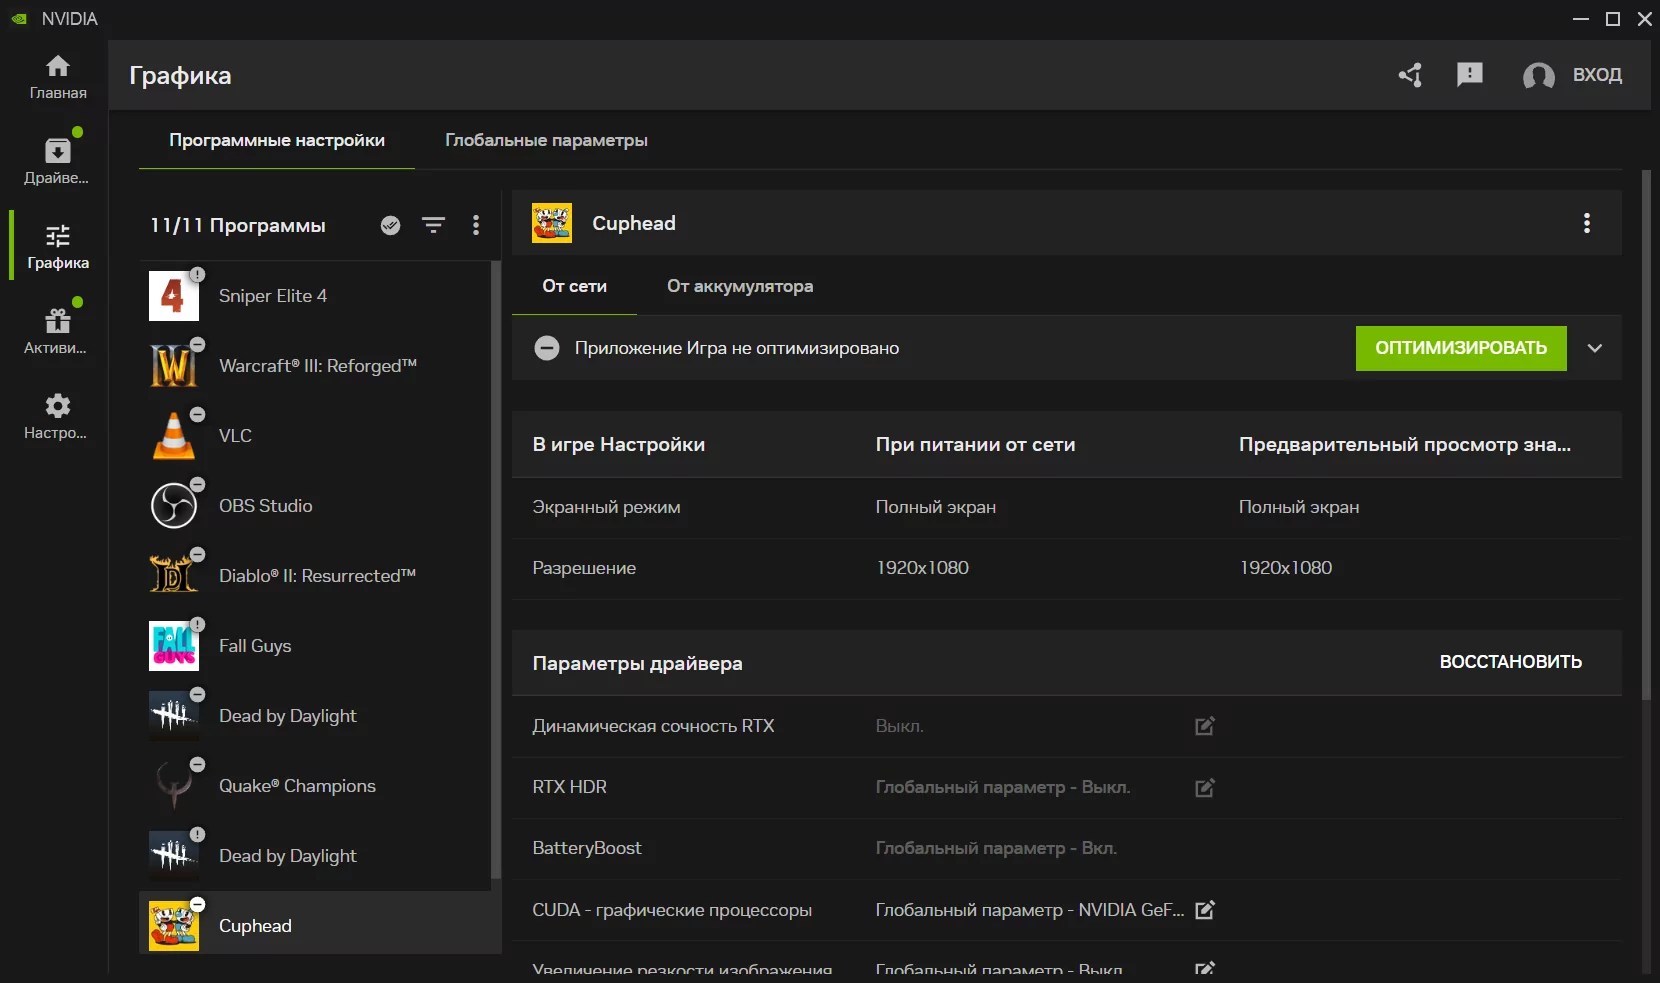Click the BatteryBoost setting row
1660x983 pixels.
click(x=1066, y=848)
